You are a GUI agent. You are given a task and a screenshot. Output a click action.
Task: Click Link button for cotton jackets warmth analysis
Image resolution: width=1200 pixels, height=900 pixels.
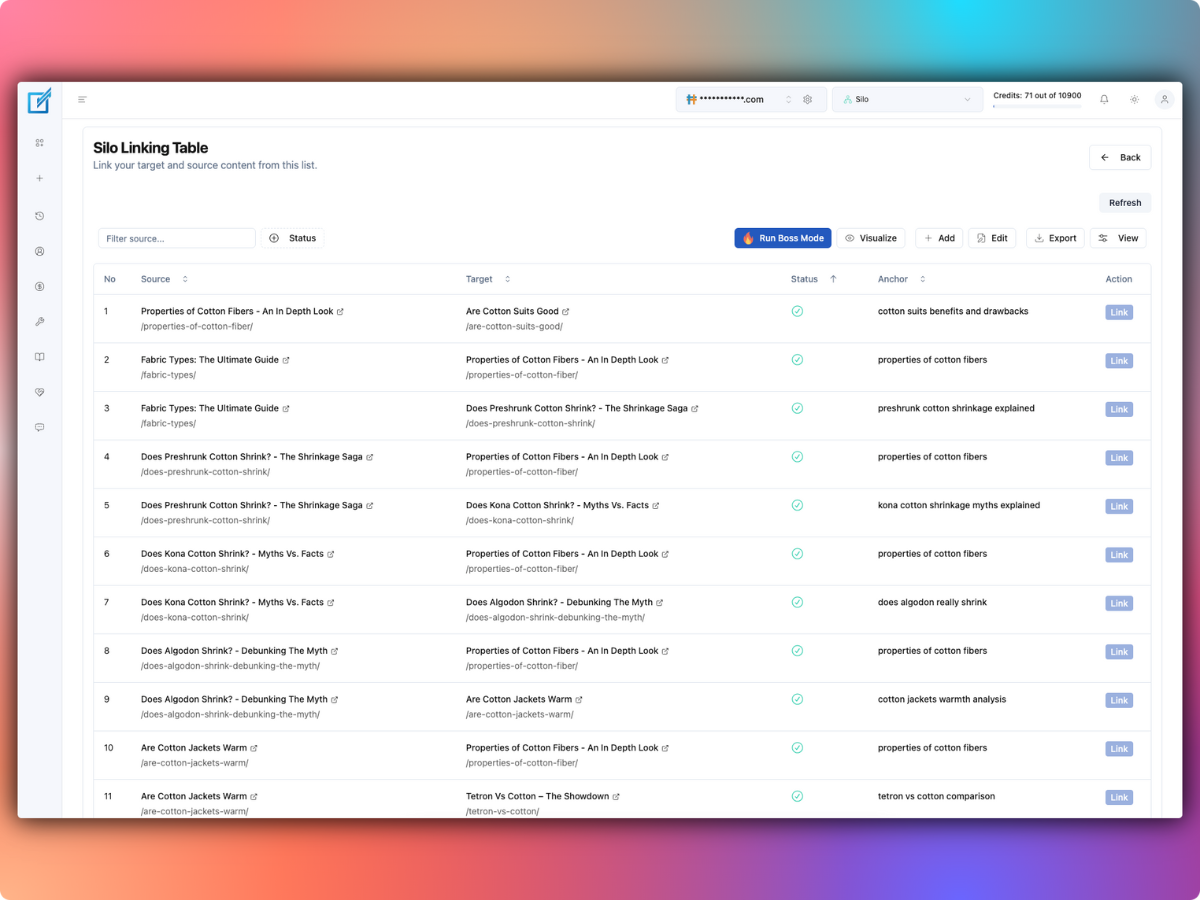click(x=1119, y=700)
